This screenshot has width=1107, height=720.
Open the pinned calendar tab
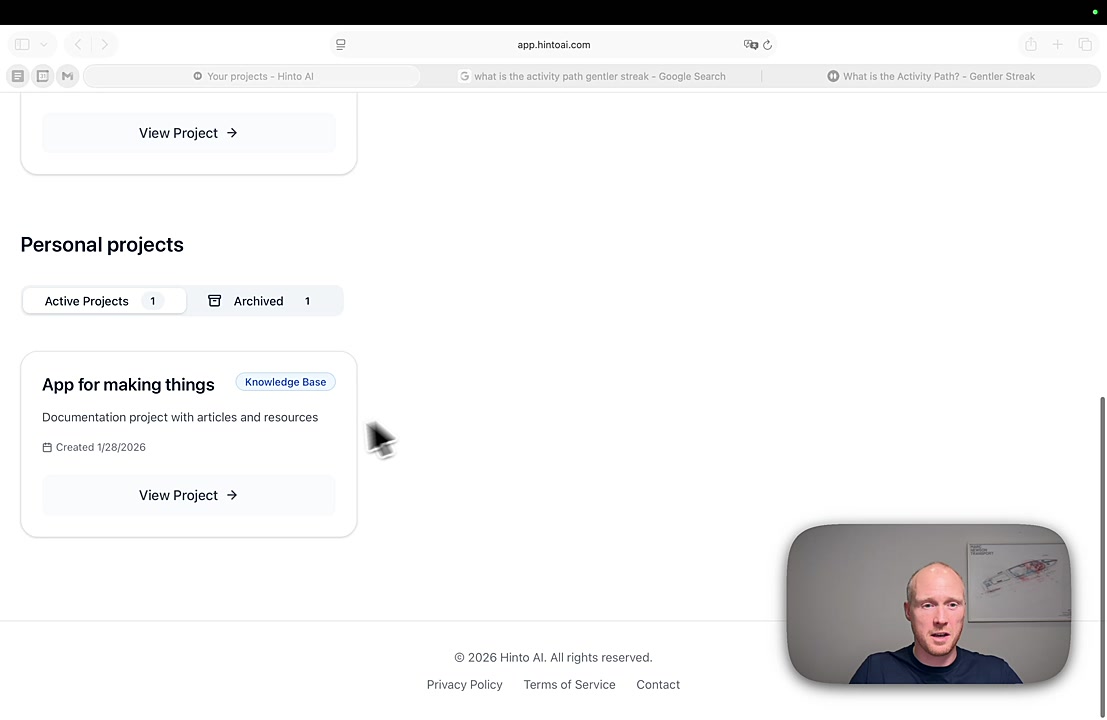pos(43,76)
